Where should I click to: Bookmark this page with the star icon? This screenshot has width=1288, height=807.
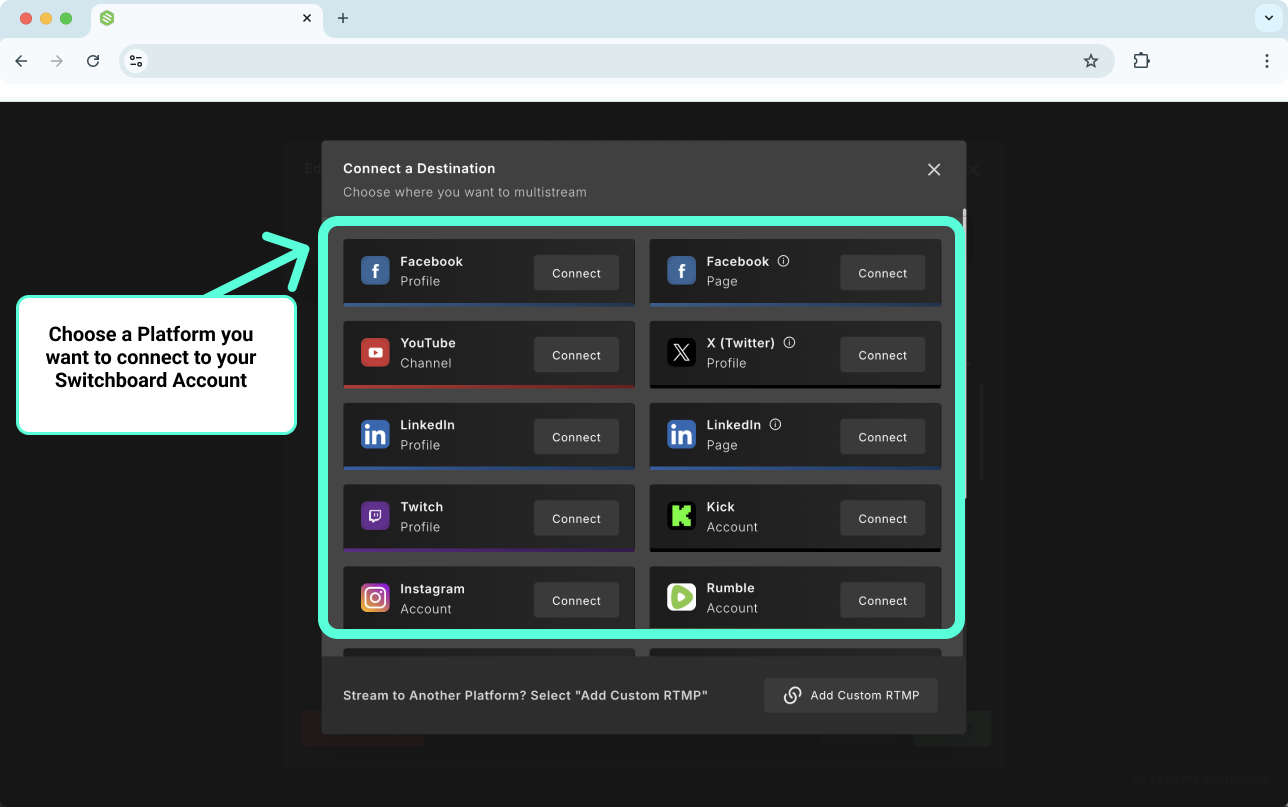1091,61
